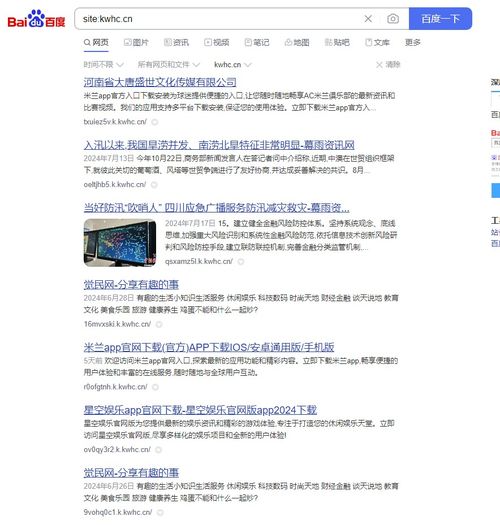Click thumbnail of monitor screens in flood result
500x525 pixels.
pos(120,243)
